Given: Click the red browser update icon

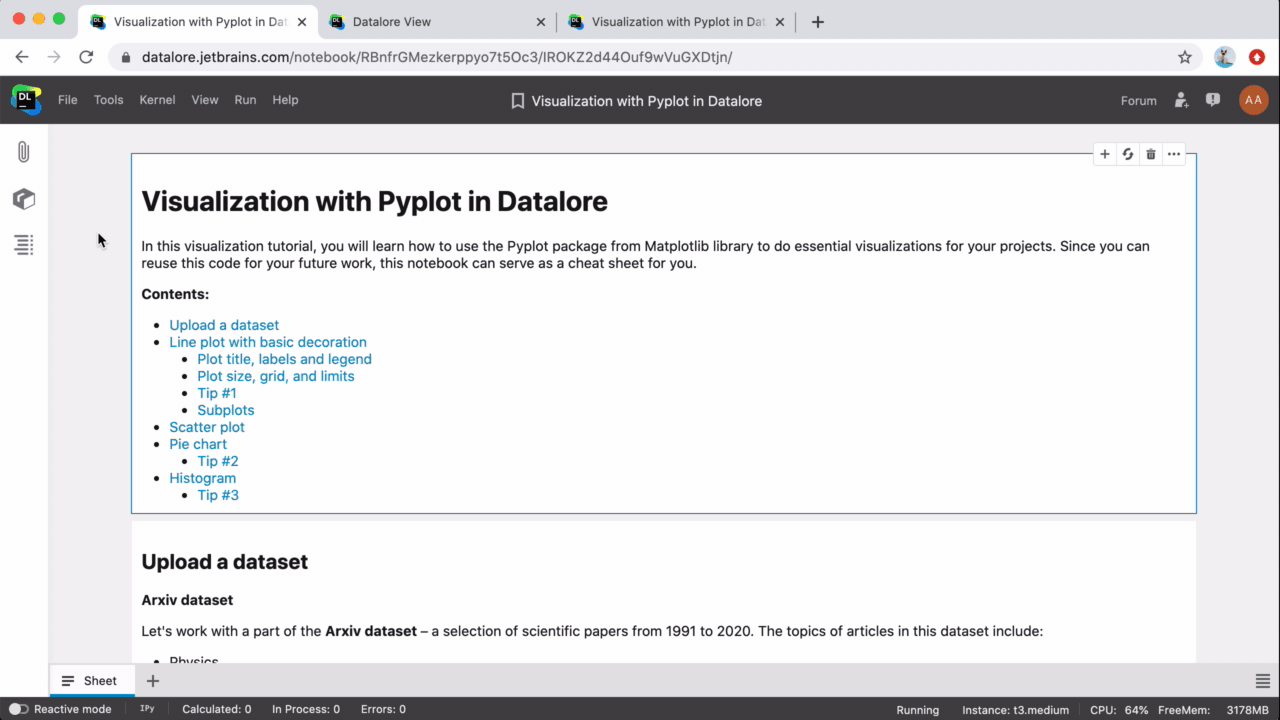Looking at the screenshot, I should point(1257,57).
